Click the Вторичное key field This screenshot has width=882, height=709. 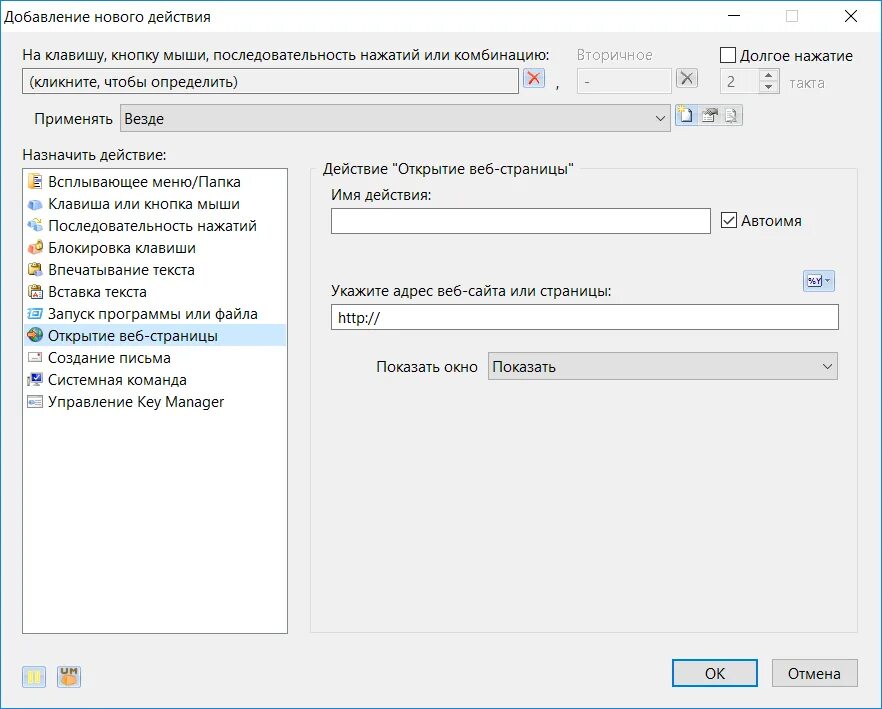[x=624, y=82]
